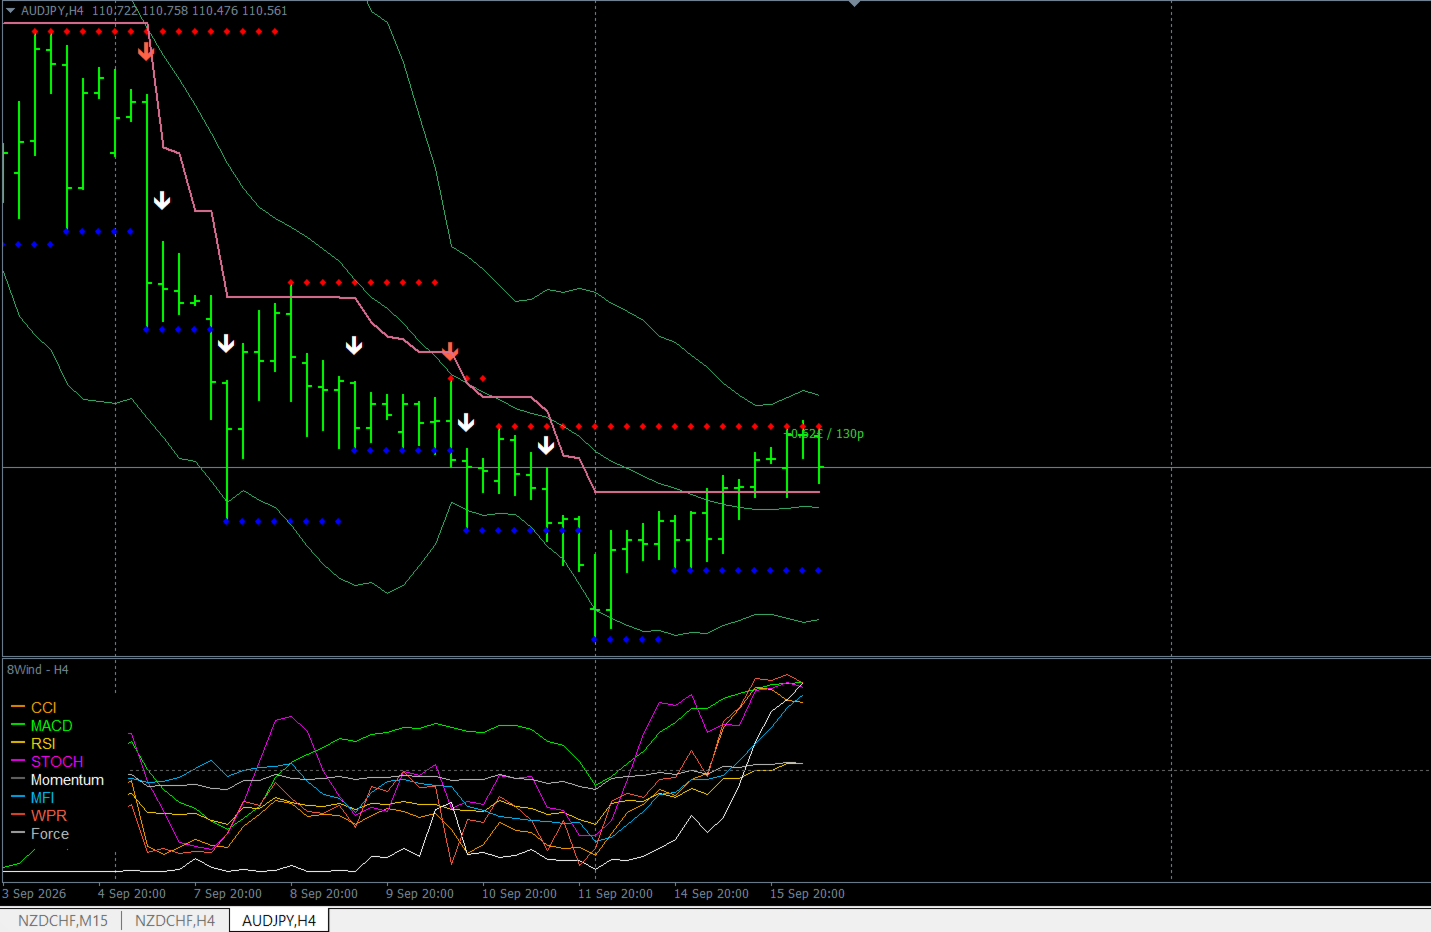Open the AUDJPY,H4 chart title dropdown arrow
1431x932 pixels.
pos(10,10)
